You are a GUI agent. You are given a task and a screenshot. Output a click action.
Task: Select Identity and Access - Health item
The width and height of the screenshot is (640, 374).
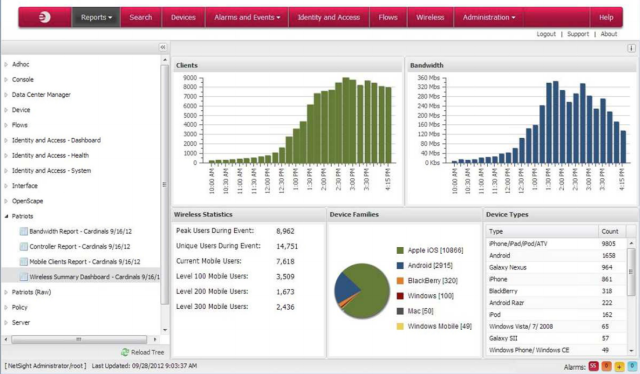[x=50, y=156]
